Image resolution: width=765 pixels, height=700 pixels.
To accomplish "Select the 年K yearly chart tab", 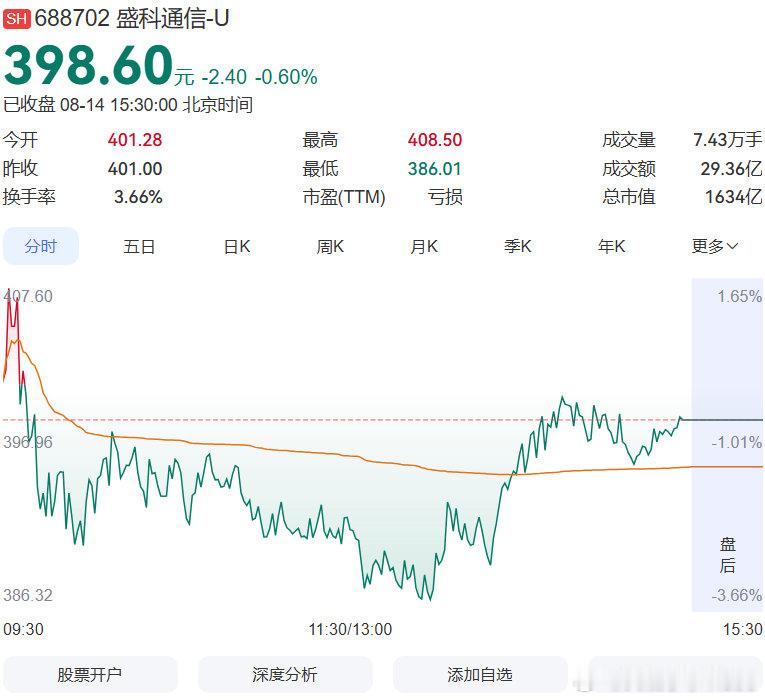I will (x=611, y=247).
